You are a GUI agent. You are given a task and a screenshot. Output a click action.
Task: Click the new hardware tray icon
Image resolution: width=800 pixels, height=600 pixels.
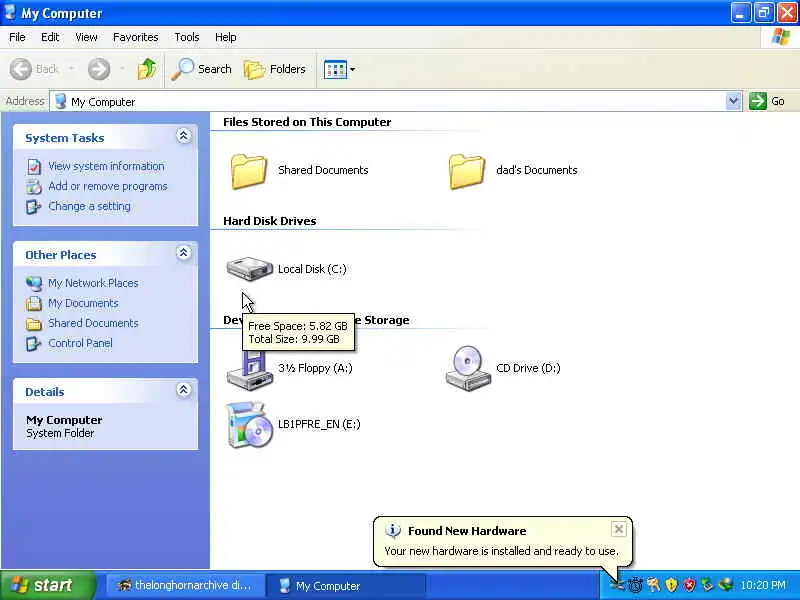(x=618, y=585)
